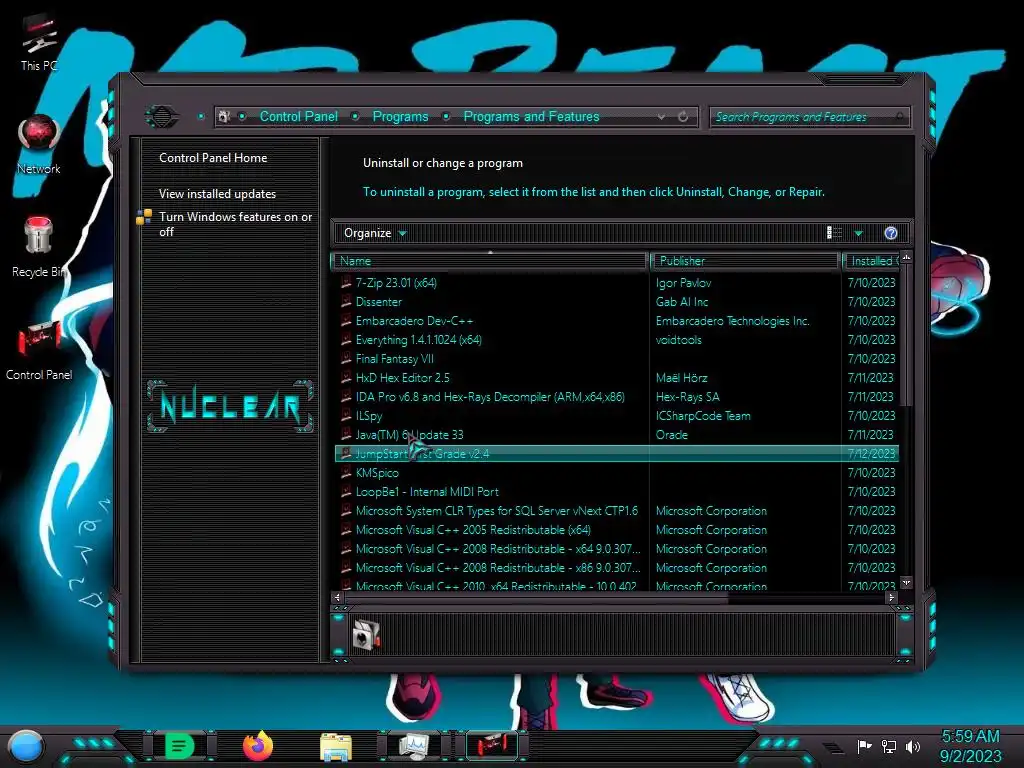This screenshot has width=1024, height=768.
Task: Navigate to Programs breadcrumb
Action: pos(400,116)
